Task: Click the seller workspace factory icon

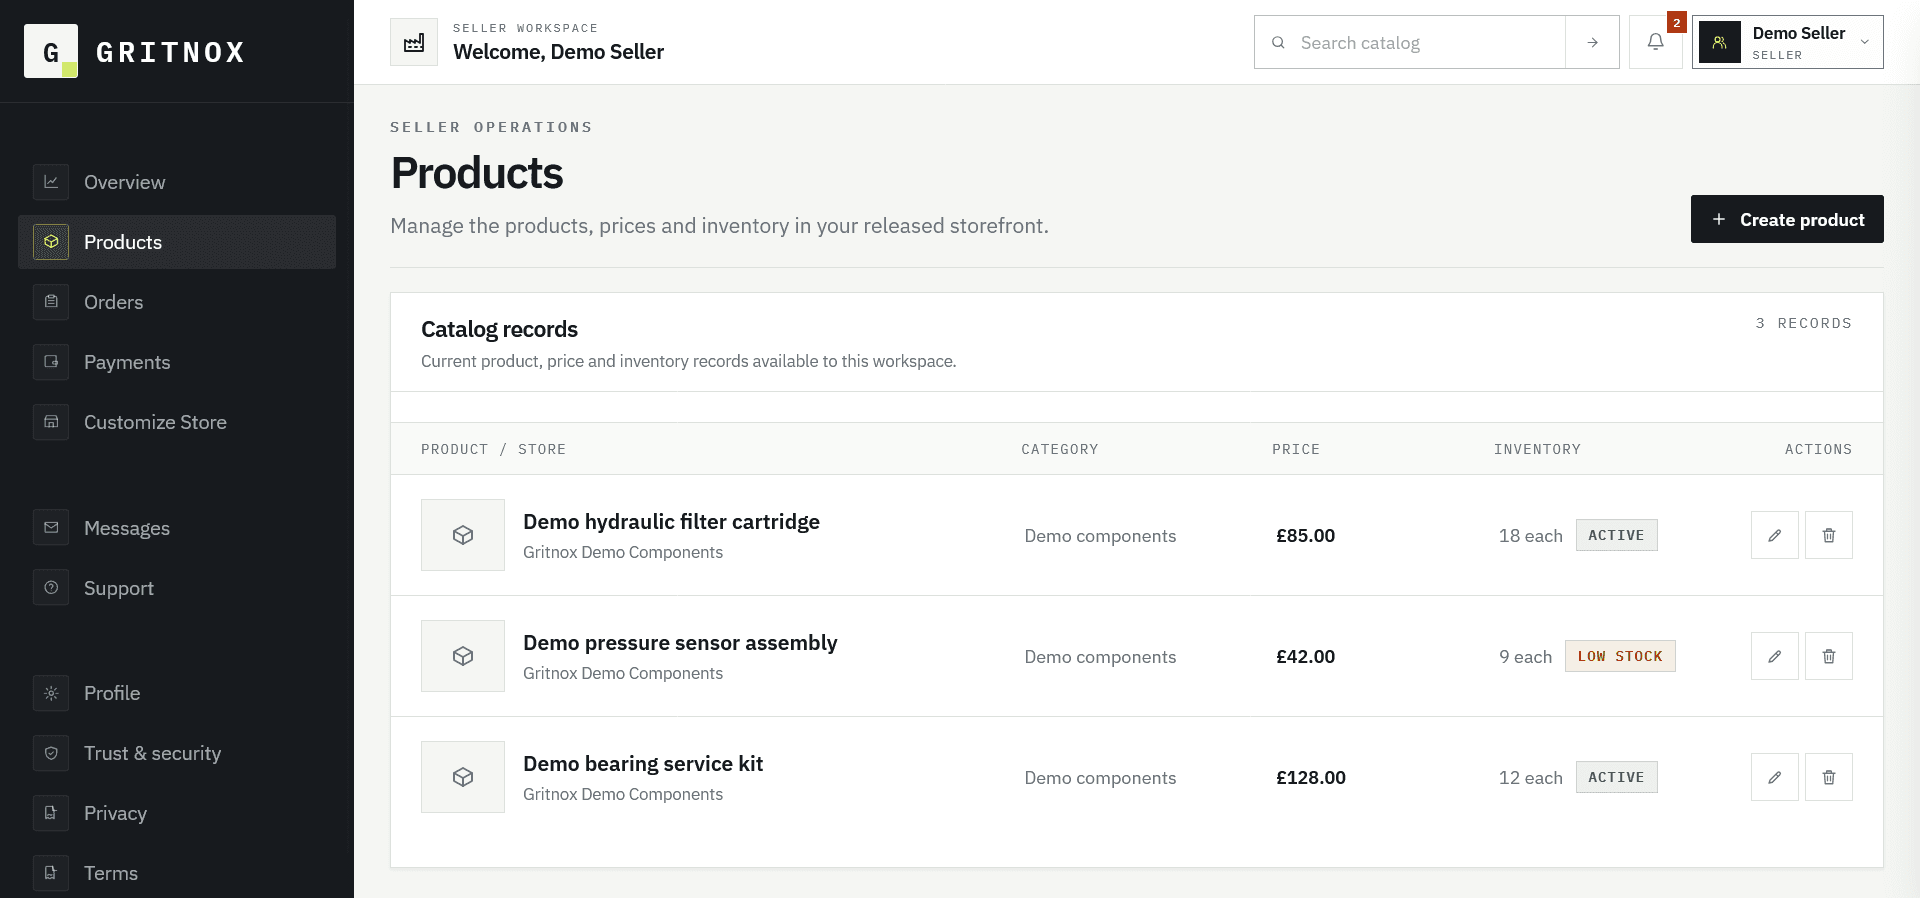Action: tap(414, 42)
